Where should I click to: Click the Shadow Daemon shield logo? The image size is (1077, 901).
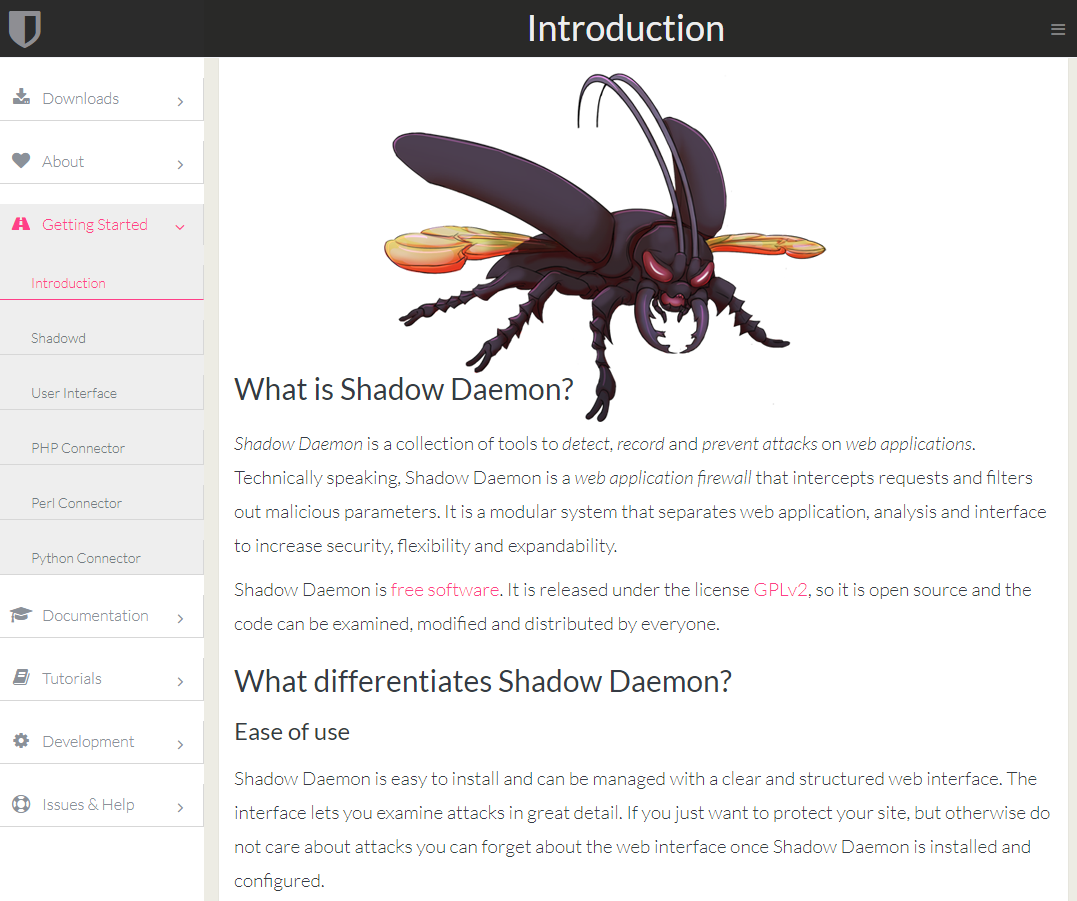click(x=24, y=28)
